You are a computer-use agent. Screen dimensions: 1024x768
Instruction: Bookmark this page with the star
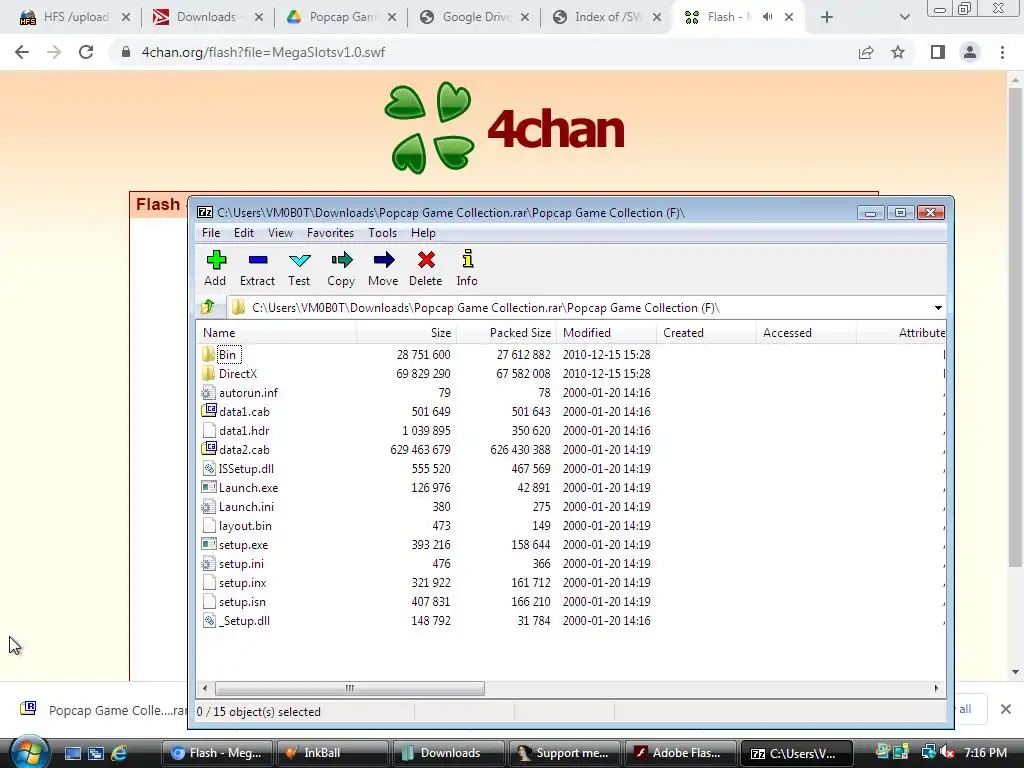point(898,52)
